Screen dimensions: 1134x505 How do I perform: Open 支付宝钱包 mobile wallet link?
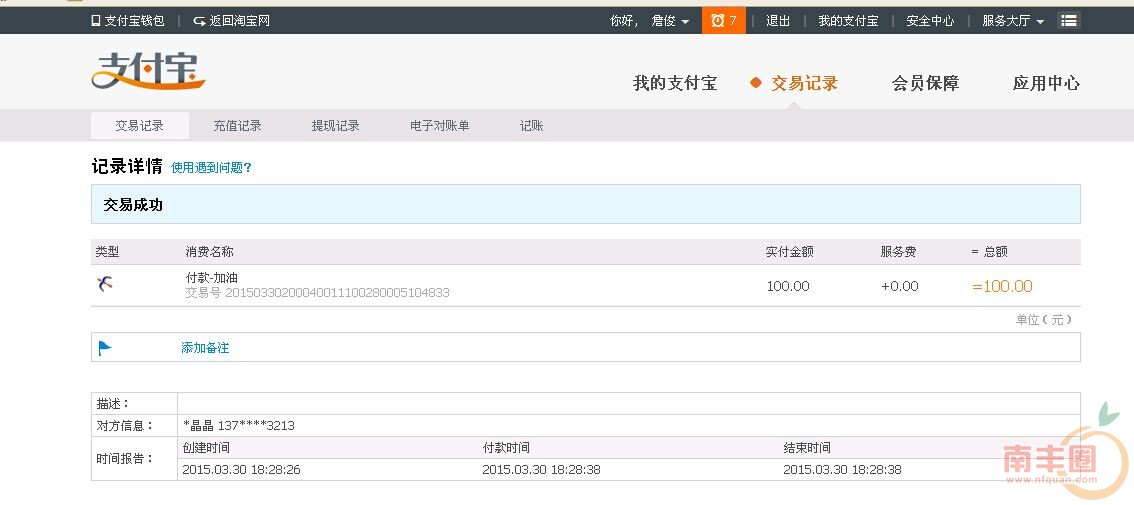click(x=128, y=21)
